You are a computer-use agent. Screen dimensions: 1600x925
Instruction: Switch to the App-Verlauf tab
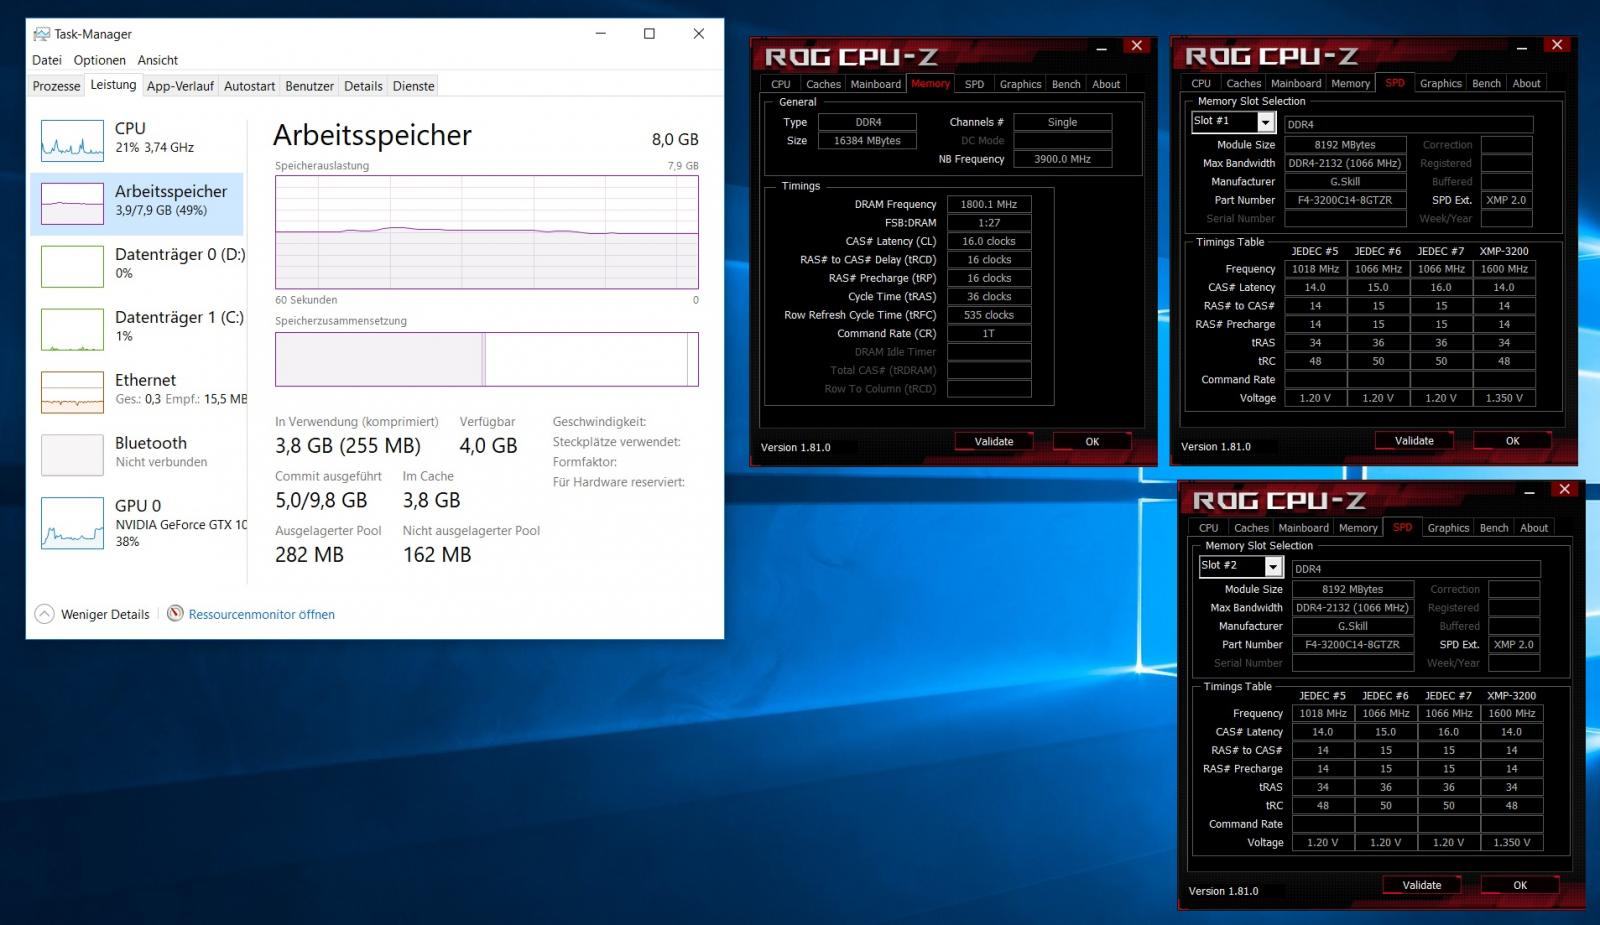(x=180, y=86)
